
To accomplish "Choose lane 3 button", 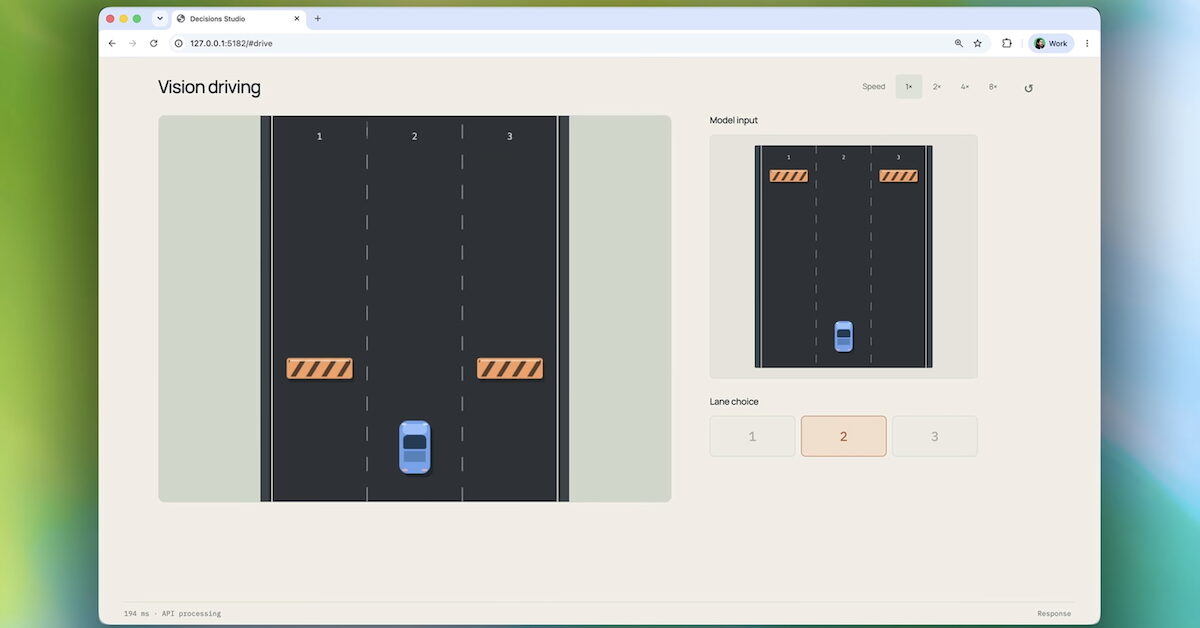I will (x=935, y=436).
